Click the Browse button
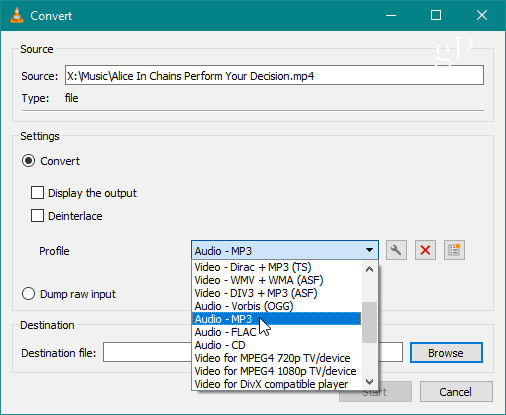The height and width of the screenshot is (415, 506). click(446, 353)
